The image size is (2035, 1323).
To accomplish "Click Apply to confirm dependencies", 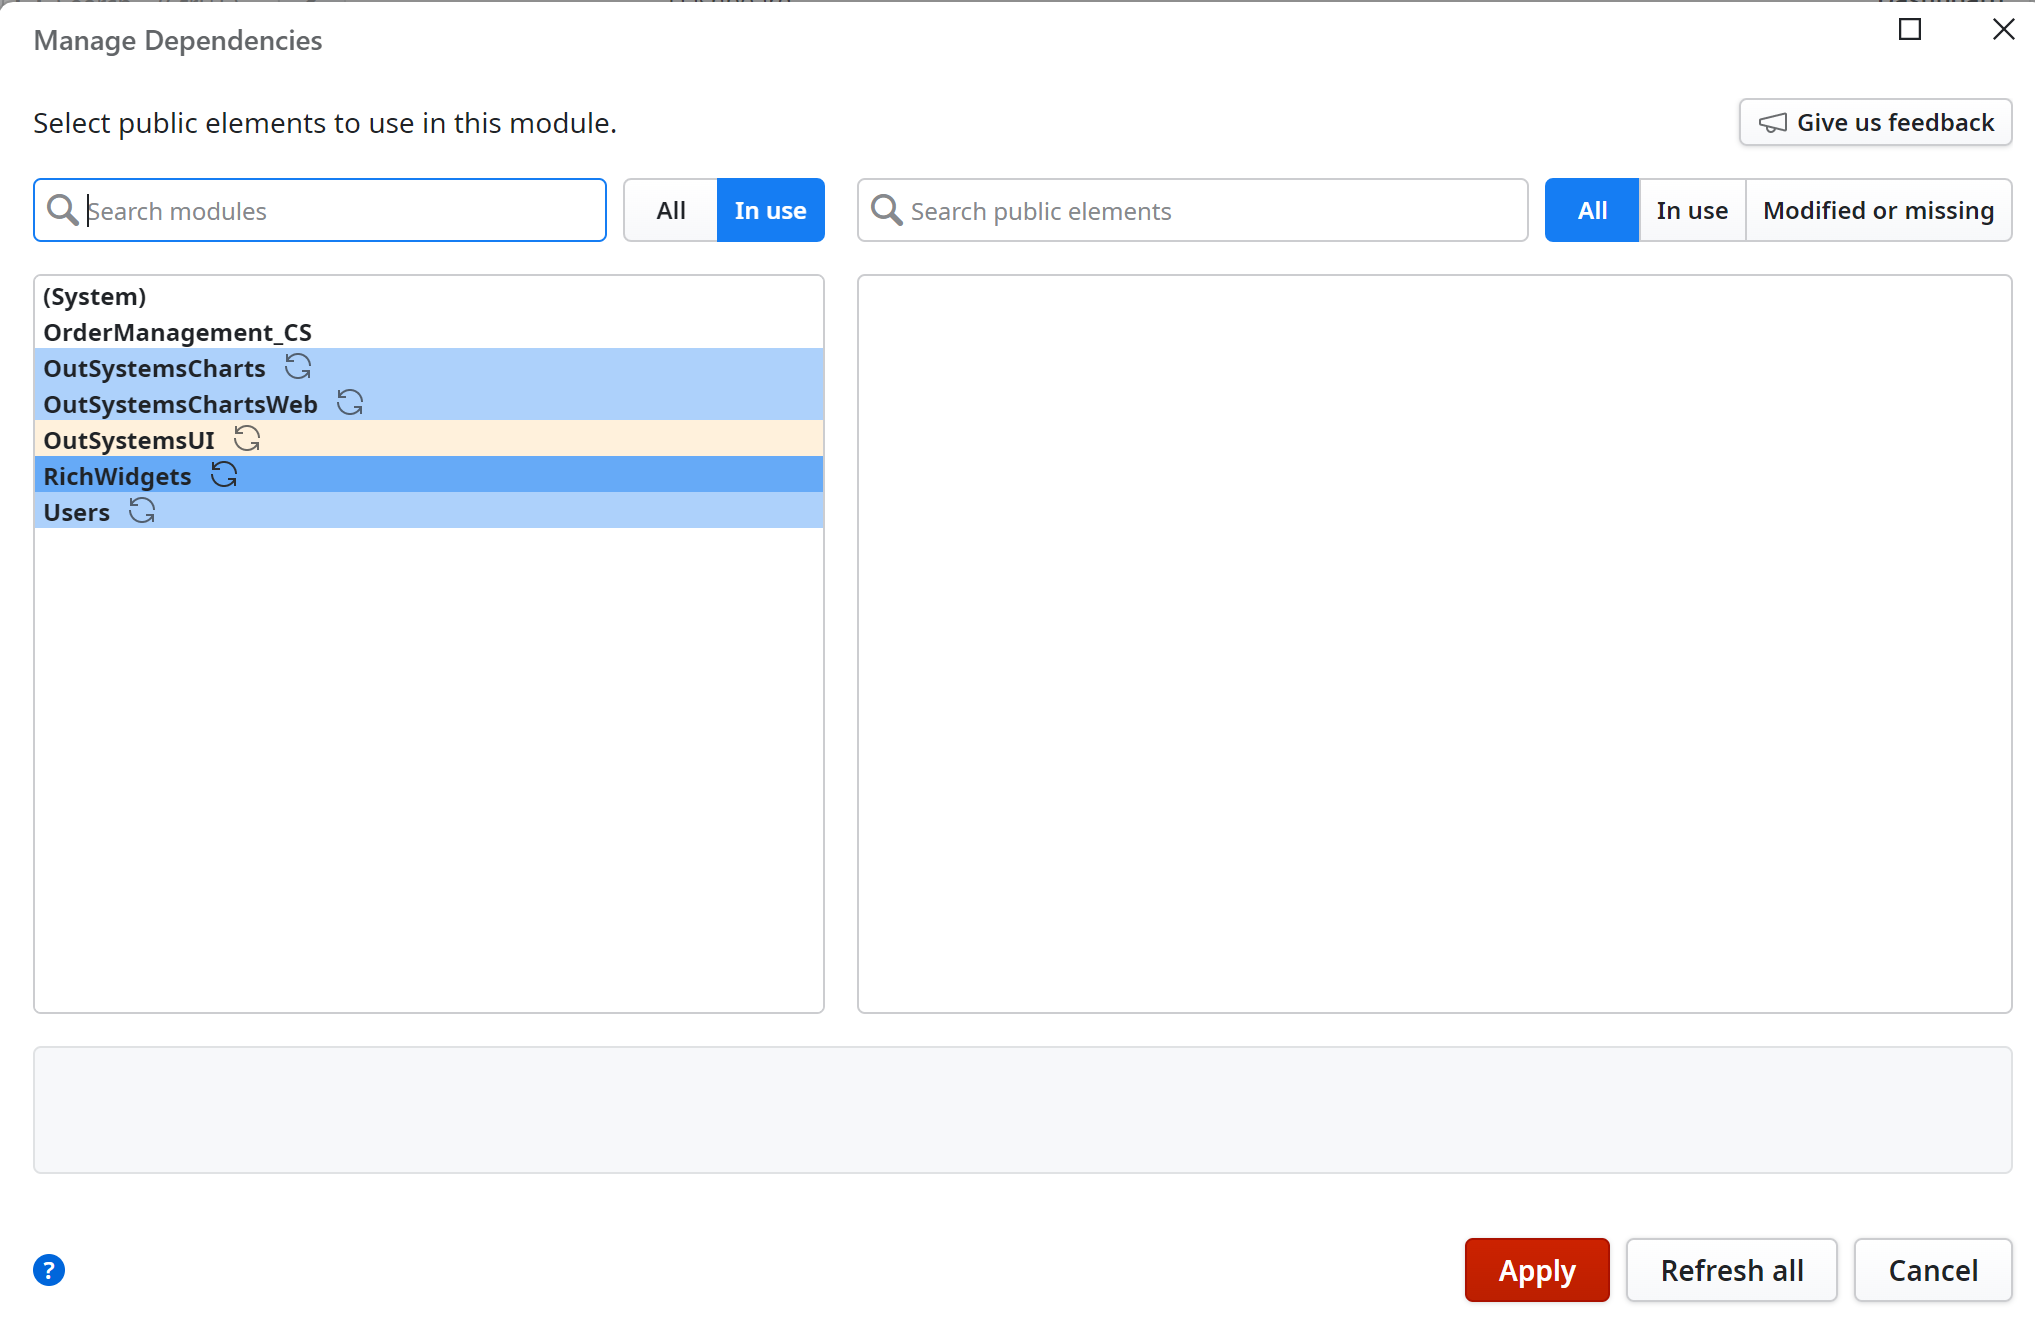I will (x=1537, y=1270).
